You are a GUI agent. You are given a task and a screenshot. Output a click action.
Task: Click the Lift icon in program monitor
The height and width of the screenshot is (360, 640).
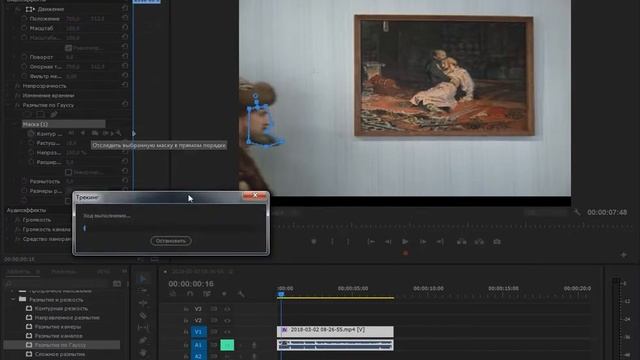462,242
